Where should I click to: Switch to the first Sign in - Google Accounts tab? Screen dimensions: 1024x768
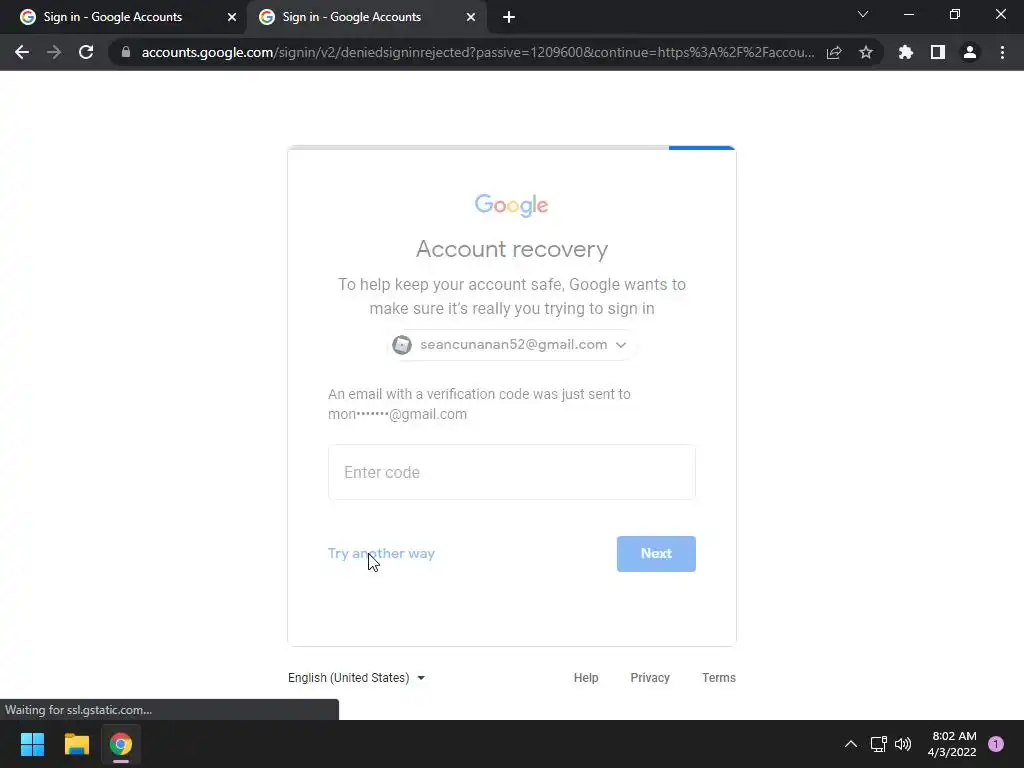coord(124,18)
